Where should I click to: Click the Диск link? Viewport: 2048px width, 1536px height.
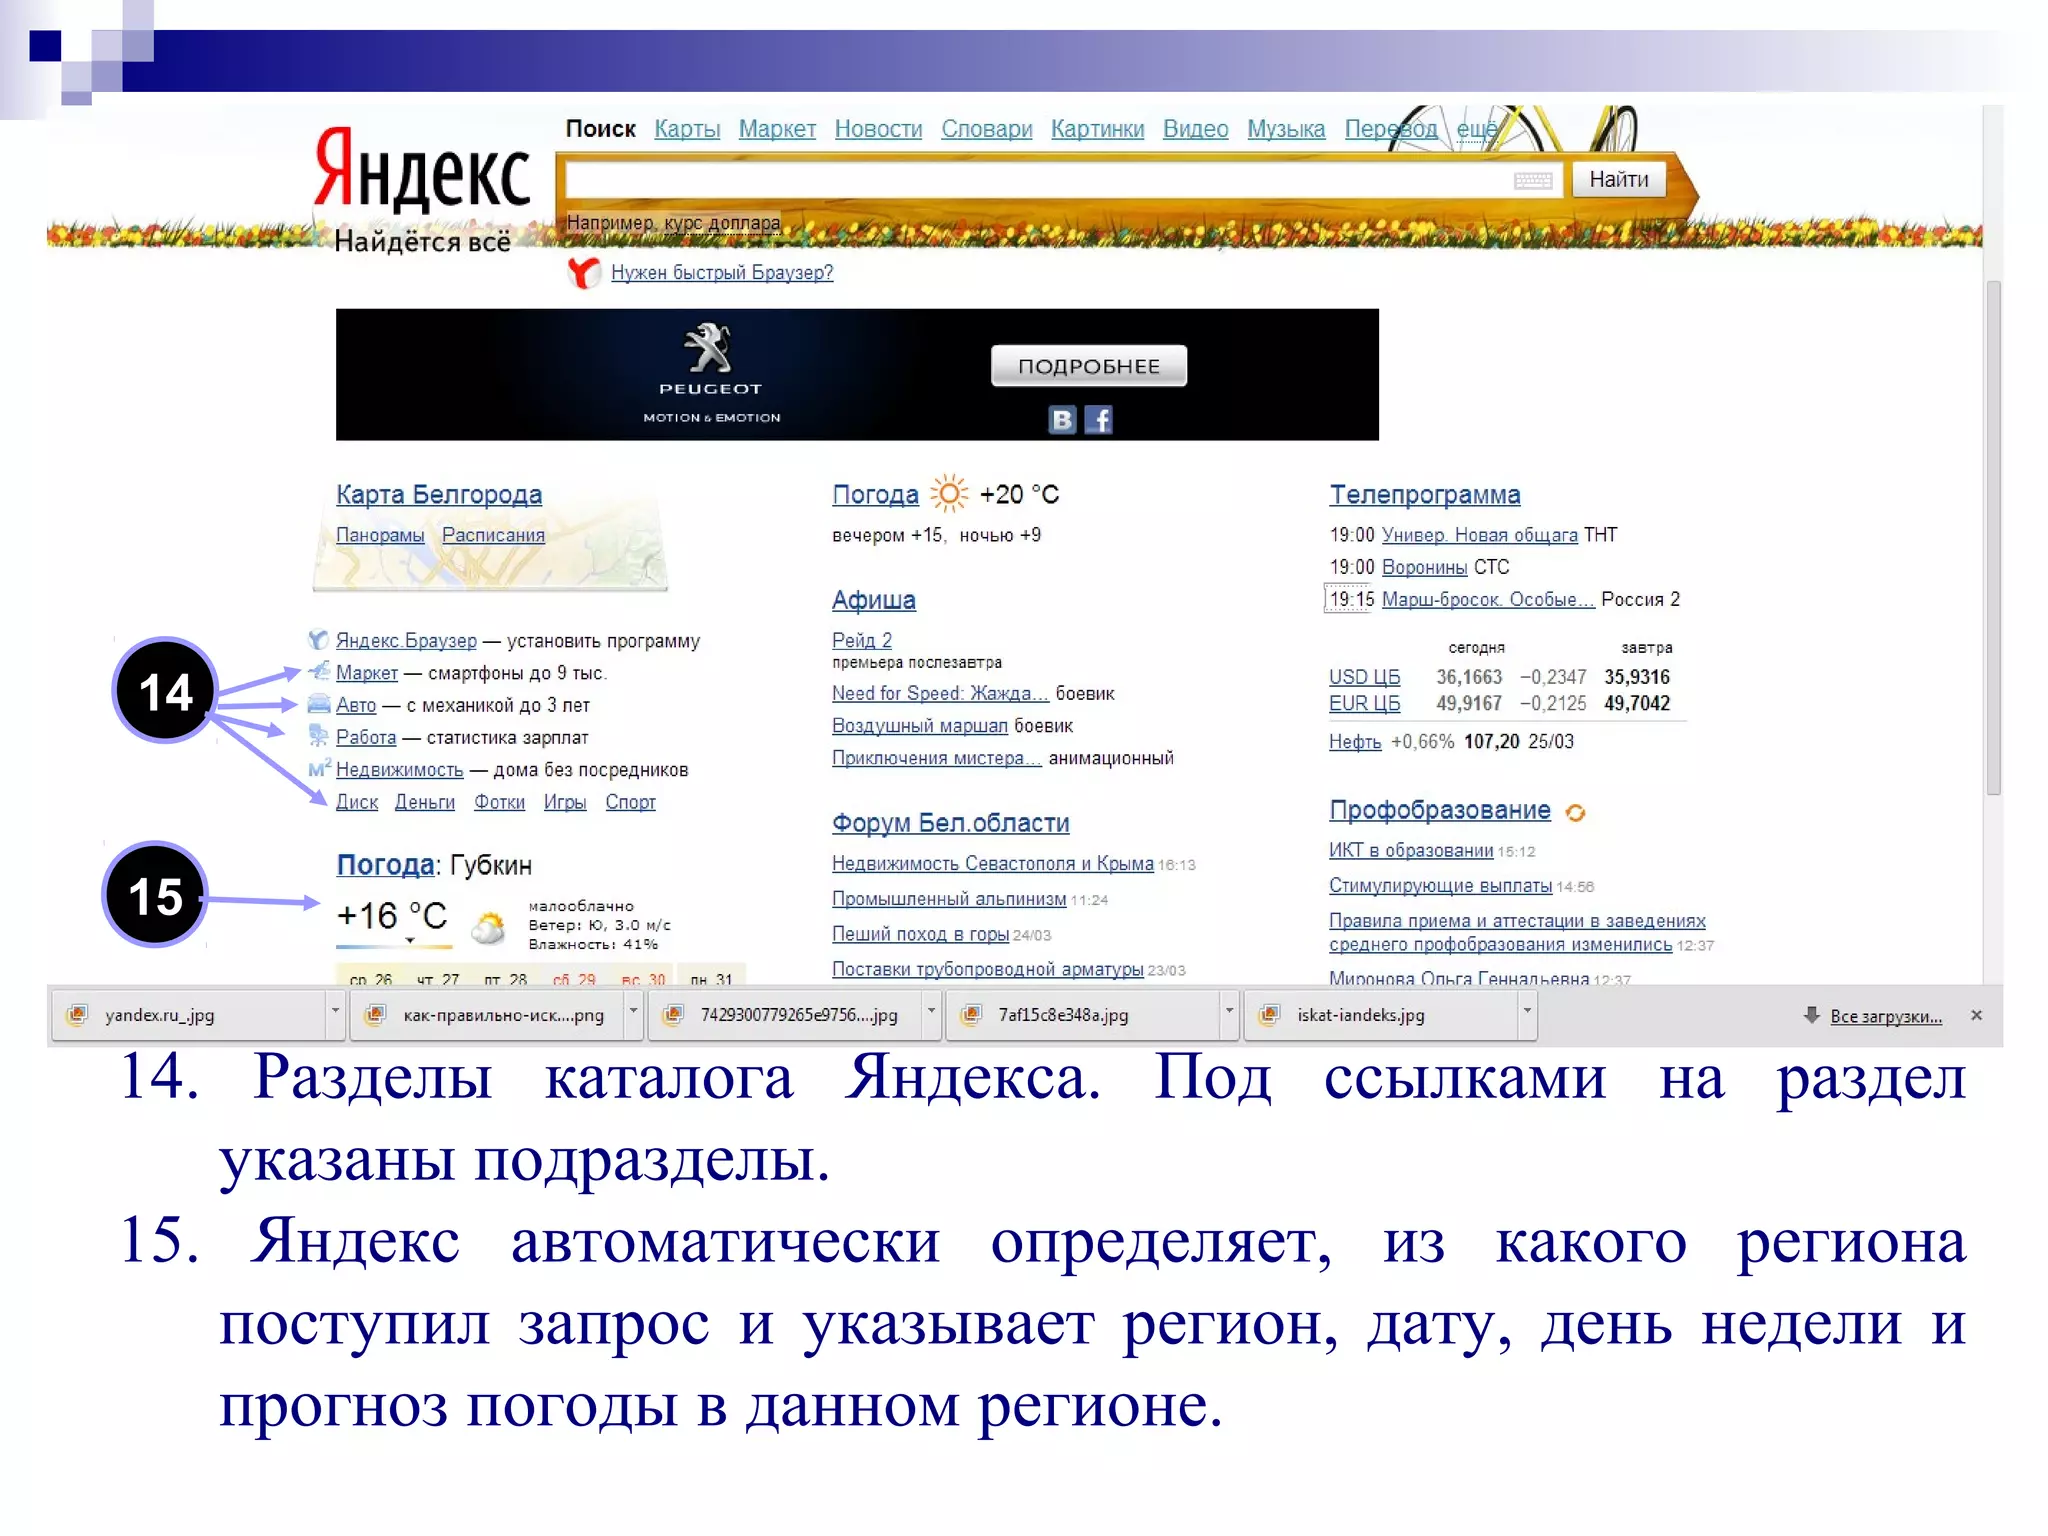pyautogui.click(x=357, y=802)
